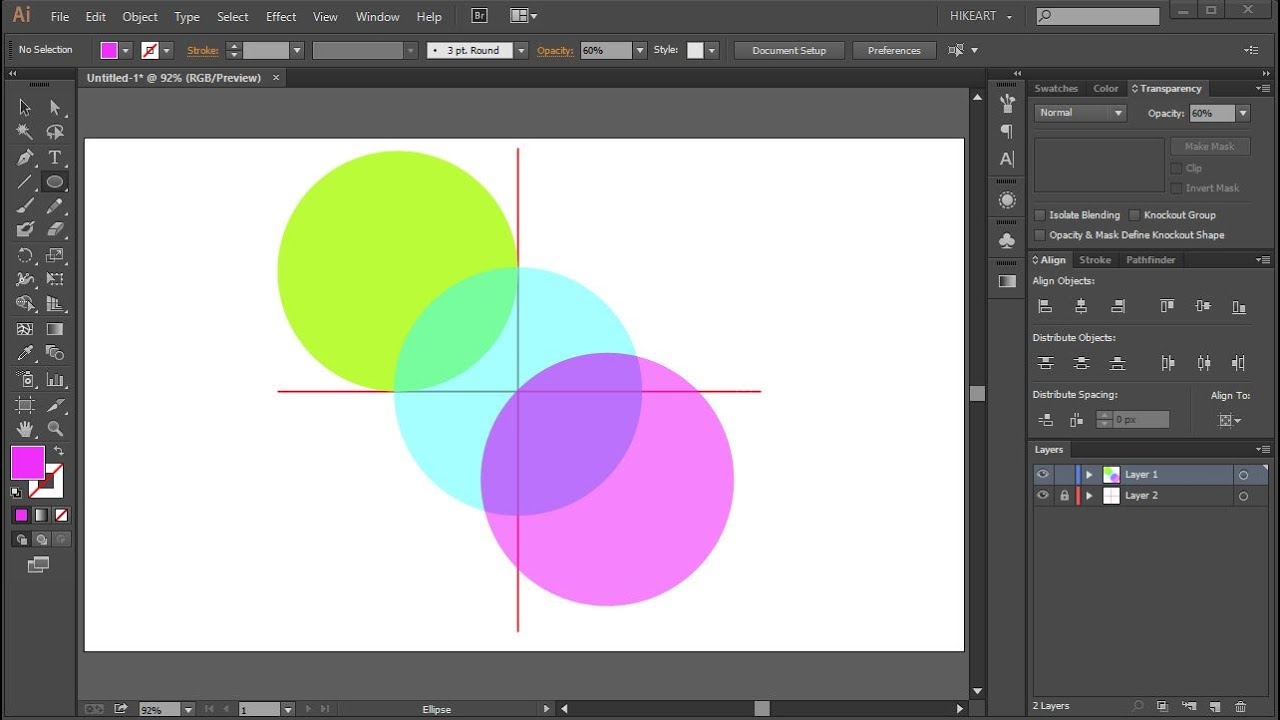Click Vertical Align Bottom icon

point(1239,307)
